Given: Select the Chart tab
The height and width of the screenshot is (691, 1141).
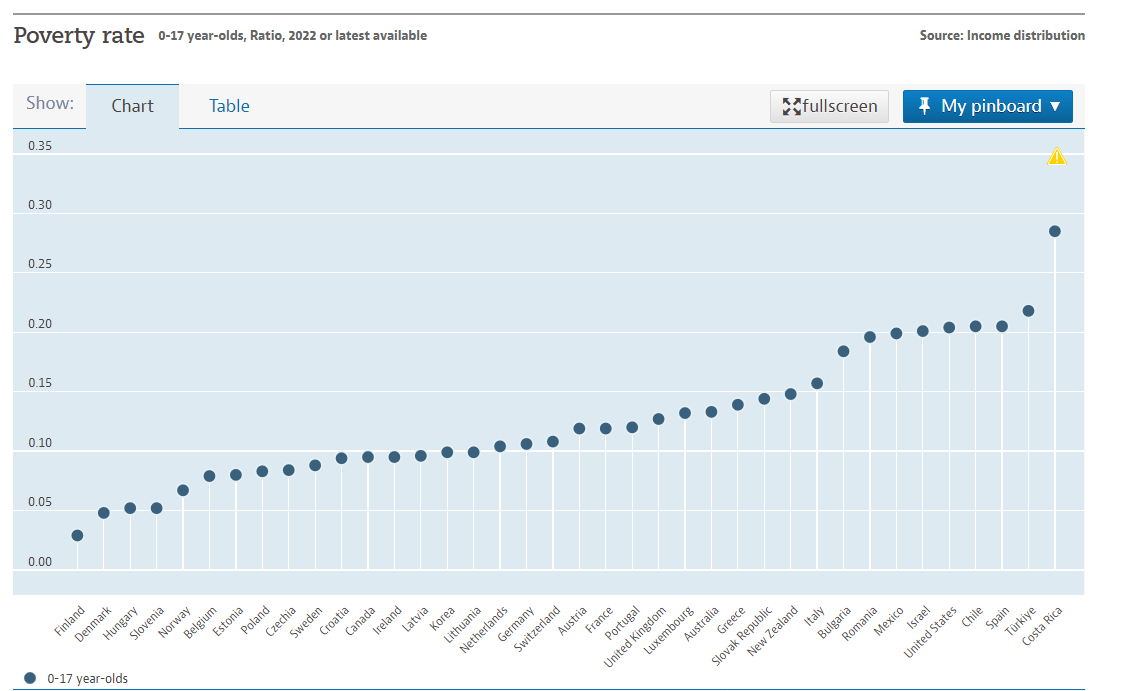Looking at the screenshot, I should coord(132,106).
